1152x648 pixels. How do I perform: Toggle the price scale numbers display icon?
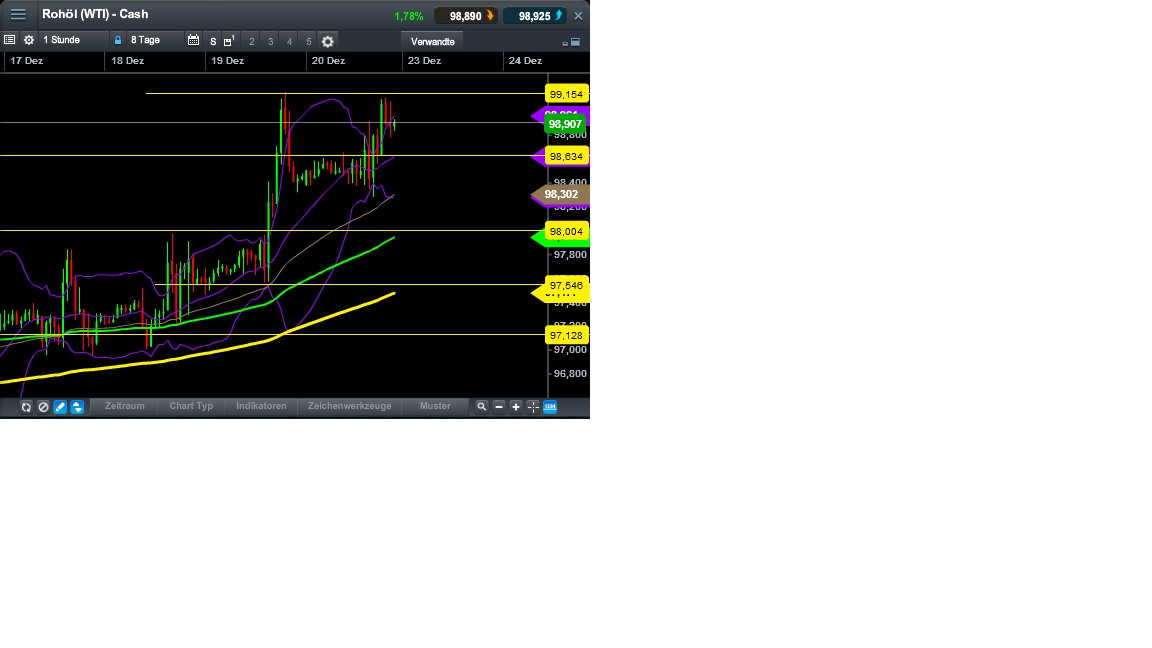pyautogui.click(x=548, y=407)
